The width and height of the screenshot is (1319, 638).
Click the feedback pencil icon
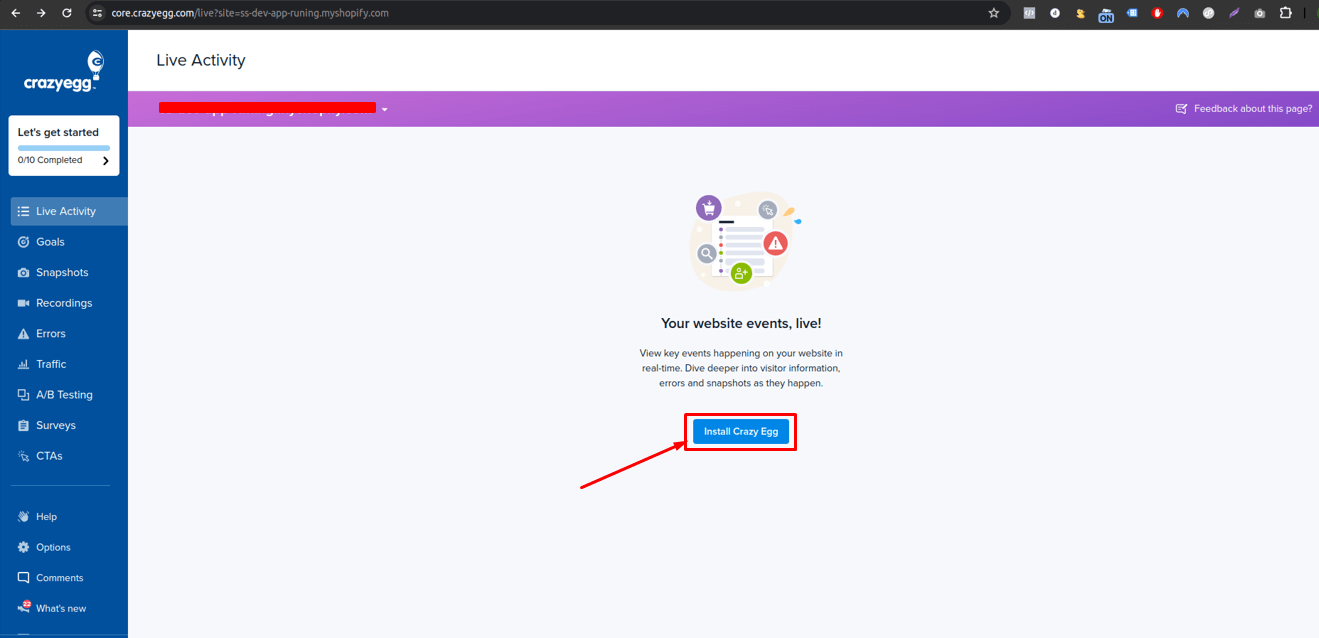click(x=1181, y=108)
